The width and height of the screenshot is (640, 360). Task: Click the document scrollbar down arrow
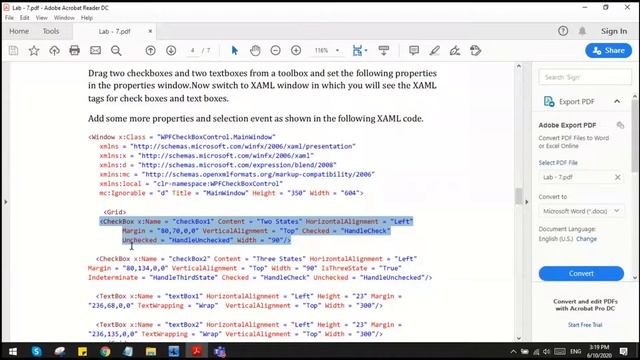click(519, 338)
